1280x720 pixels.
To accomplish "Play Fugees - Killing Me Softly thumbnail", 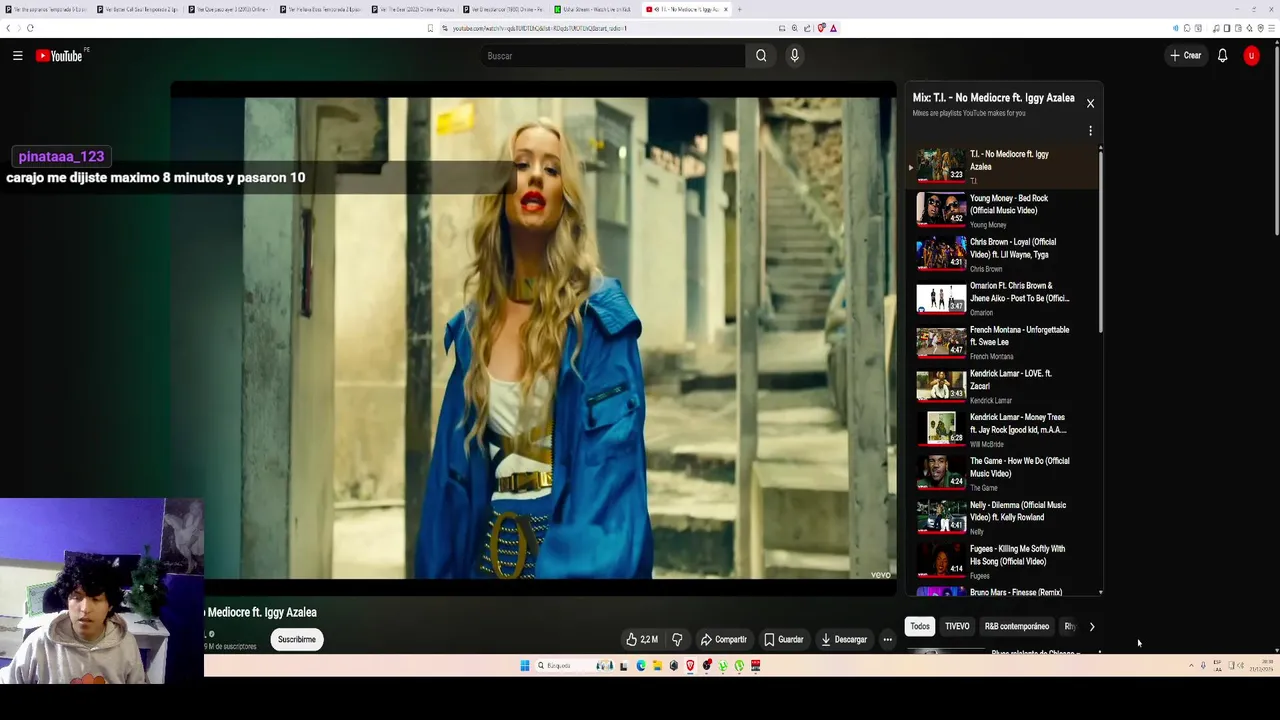I will [x=941, y=560].
